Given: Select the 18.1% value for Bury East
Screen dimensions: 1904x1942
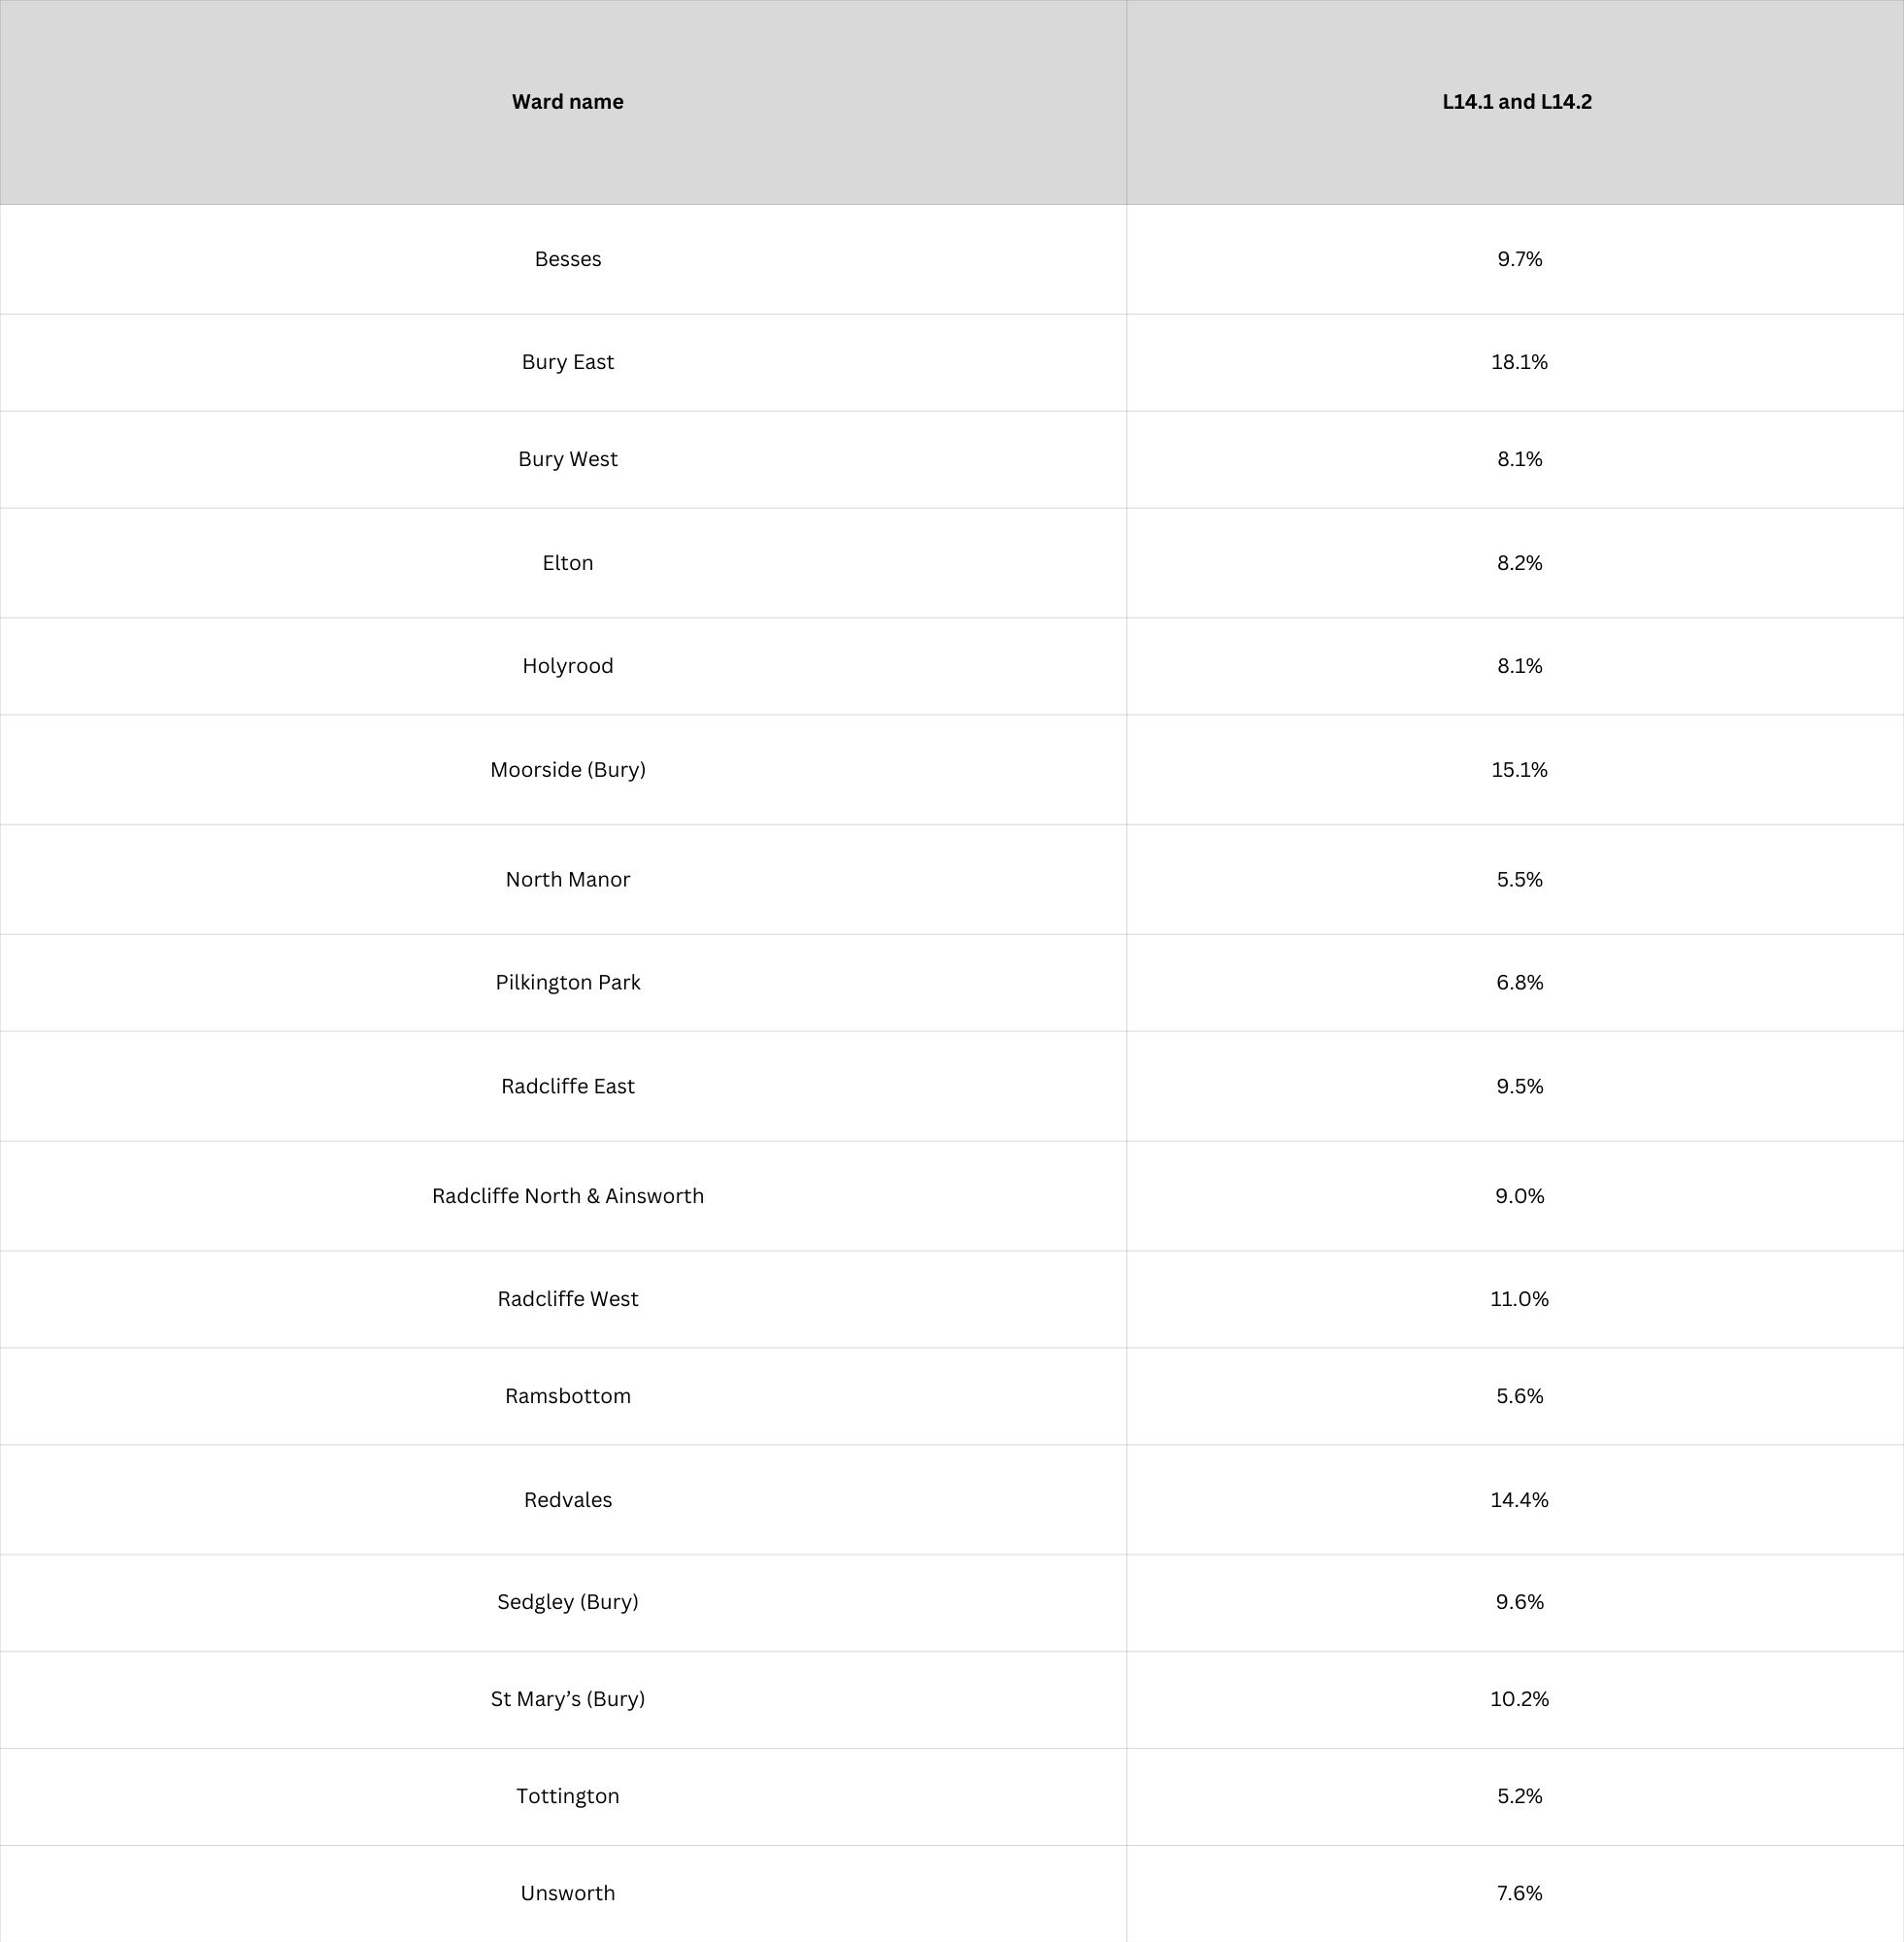Looking at the screenshot, I should (1518, 362).
